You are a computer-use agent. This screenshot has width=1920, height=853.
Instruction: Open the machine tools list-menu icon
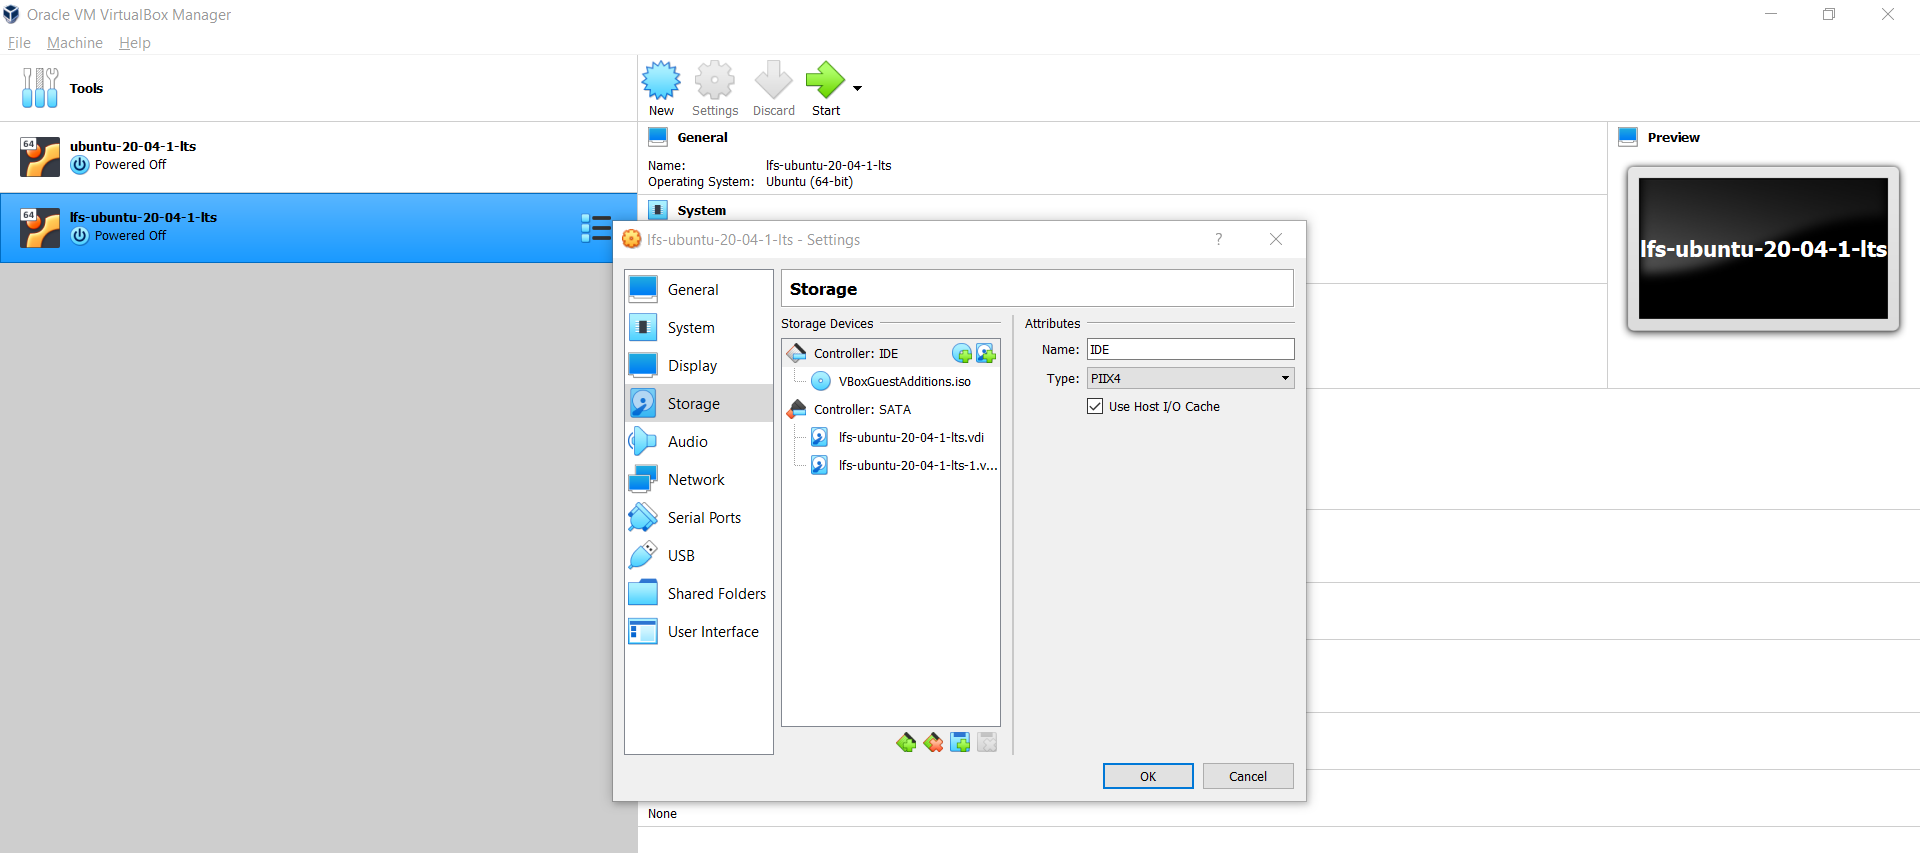[596, 228]
